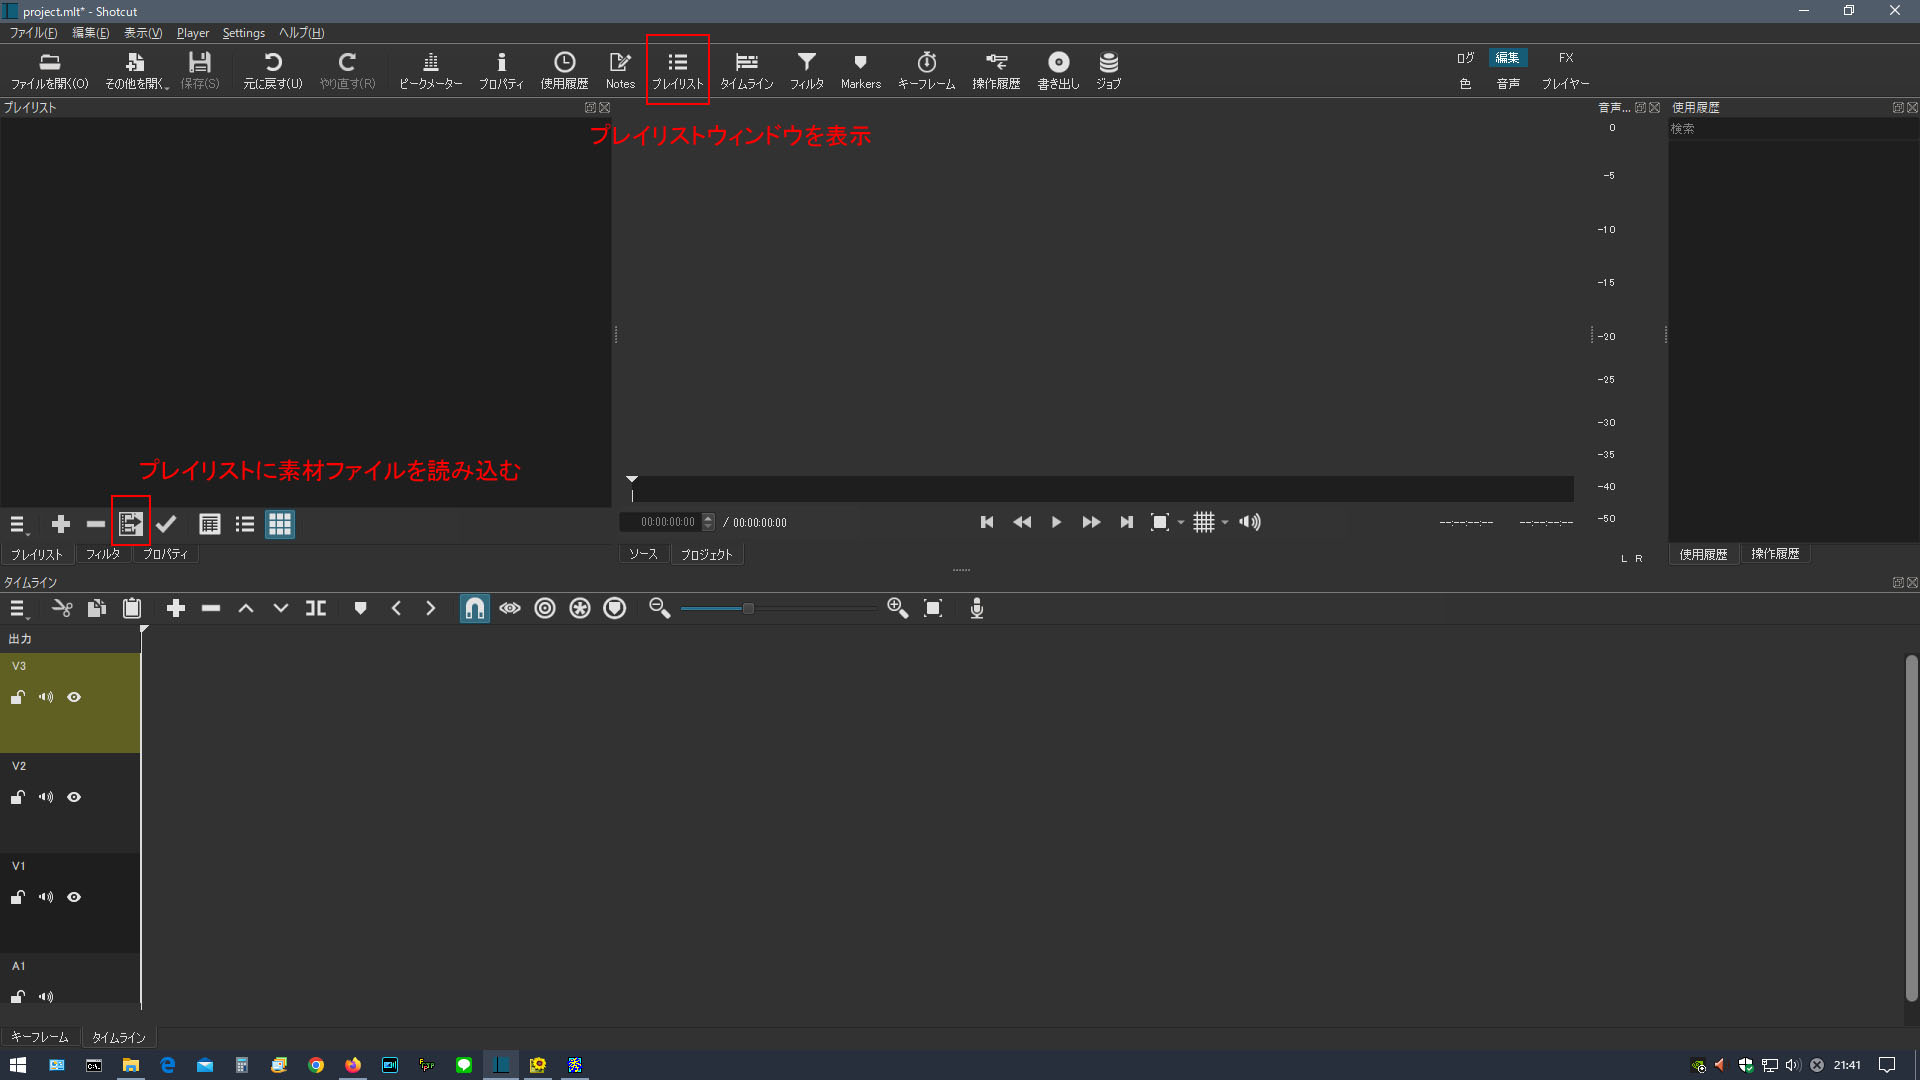Click the add files to playlist icon

tap(131, 524)
